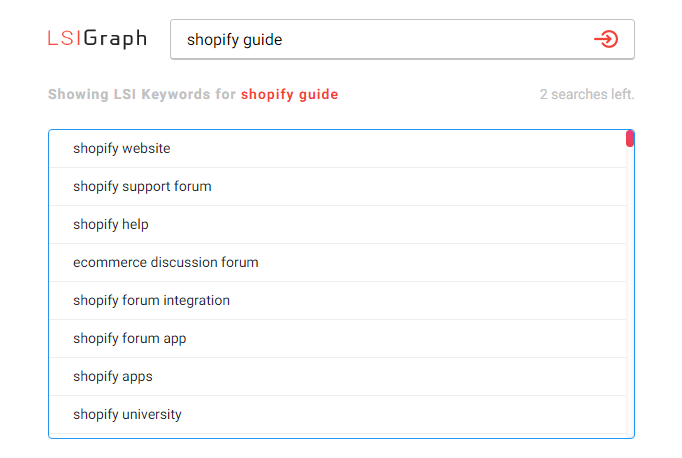Click the red search arrow icon
The width and height of the screenshot is (682, 458).
point(606,39)
